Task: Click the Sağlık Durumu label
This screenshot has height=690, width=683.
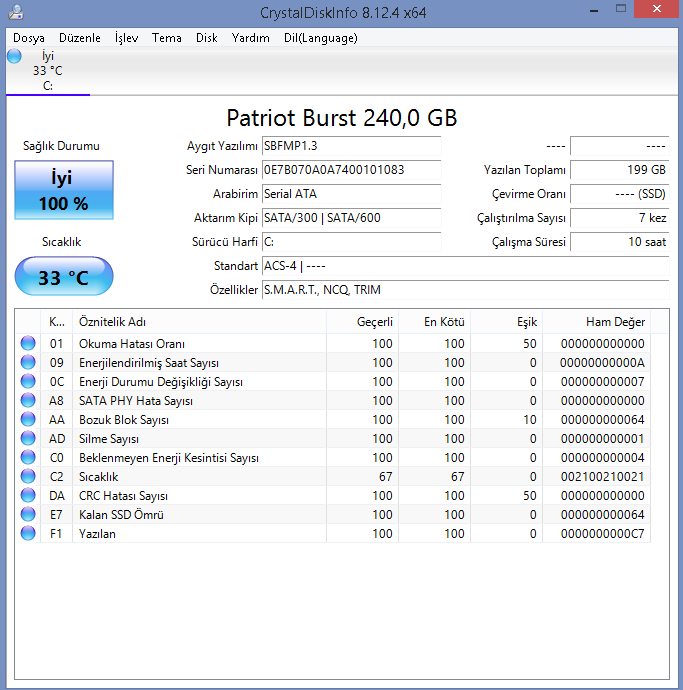Action: point(61,146)
